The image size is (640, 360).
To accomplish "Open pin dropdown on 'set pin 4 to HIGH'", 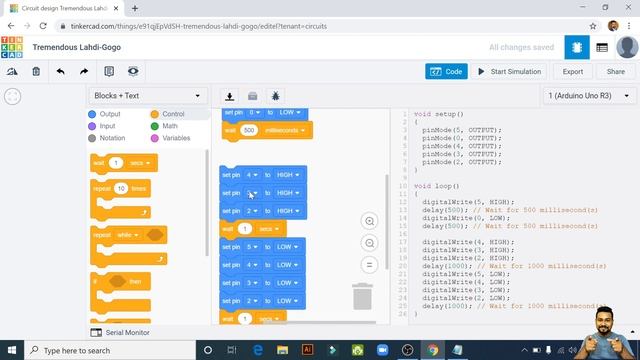I will point(252,175).
